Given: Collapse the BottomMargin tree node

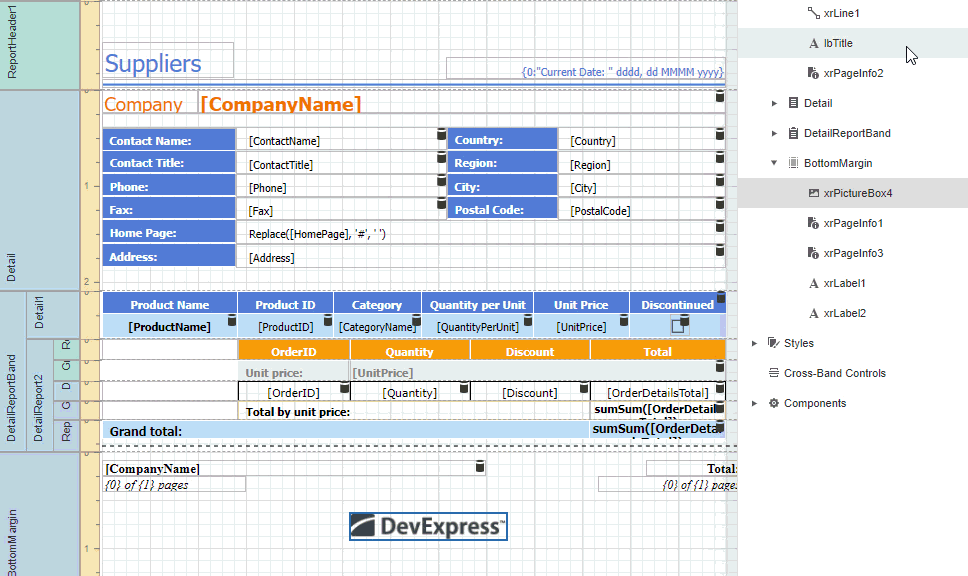Looking at the screenshot, I should pos(773,163).
